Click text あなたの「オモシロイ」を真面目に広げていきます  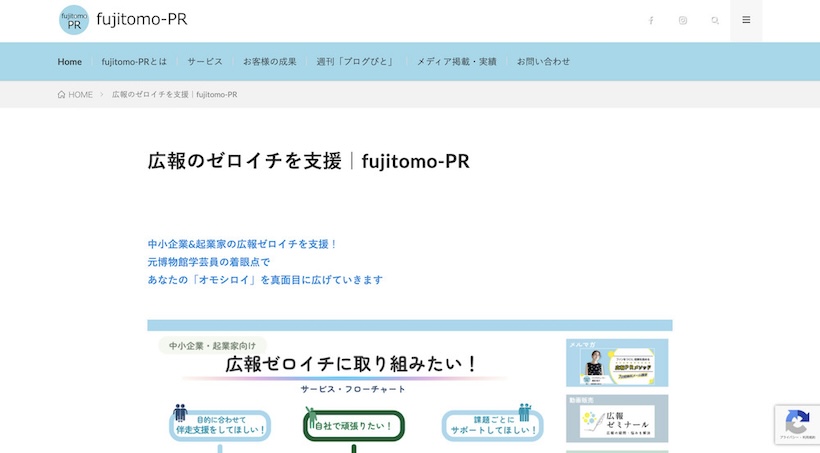[265, 280]
